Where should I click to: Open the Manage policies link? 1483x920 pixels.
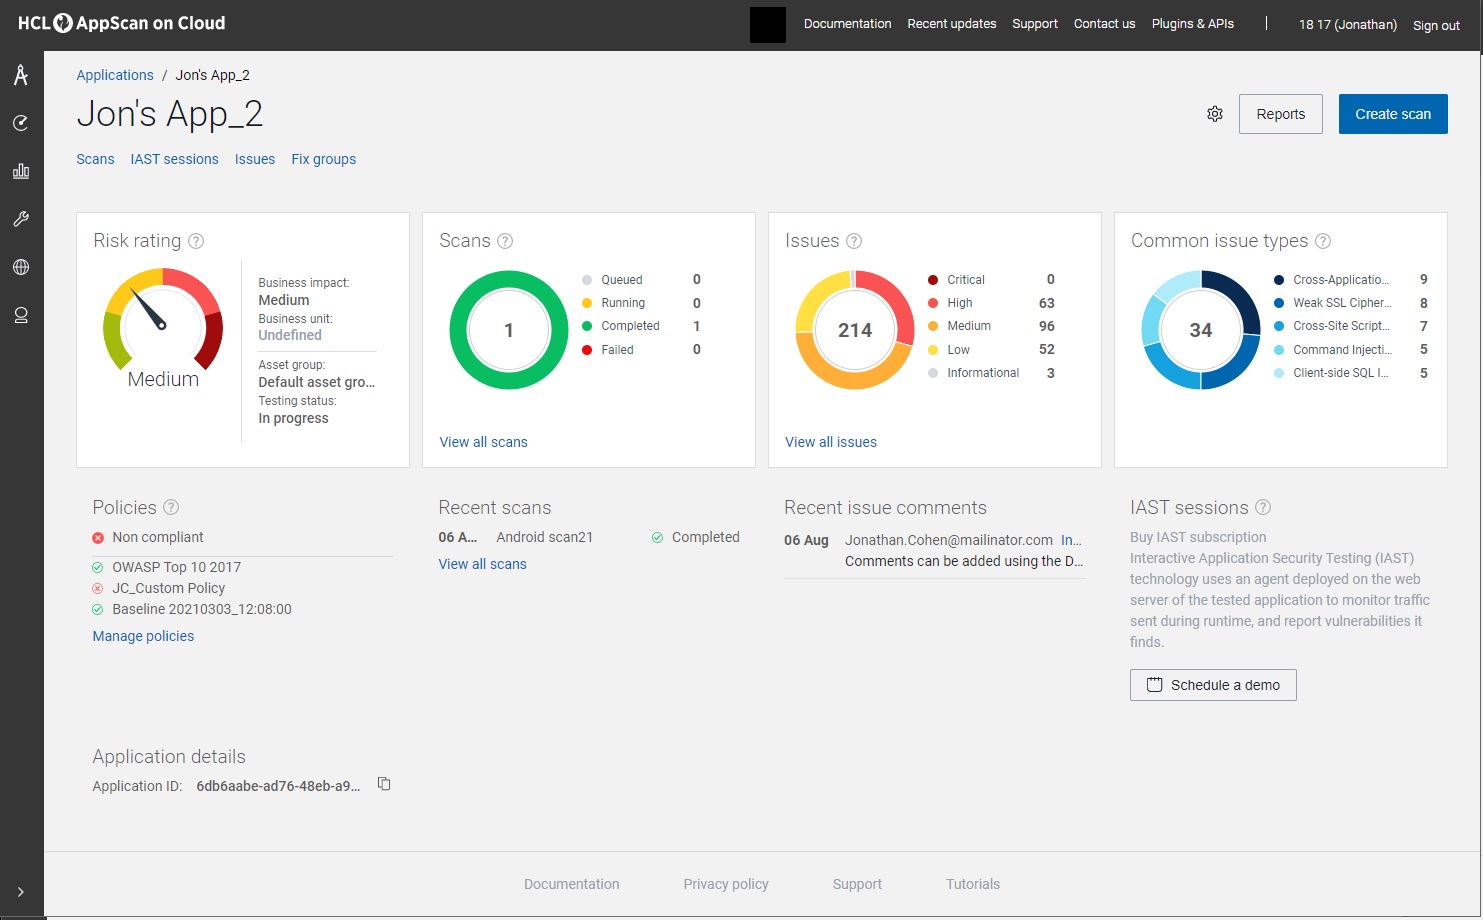click(143, 636)
